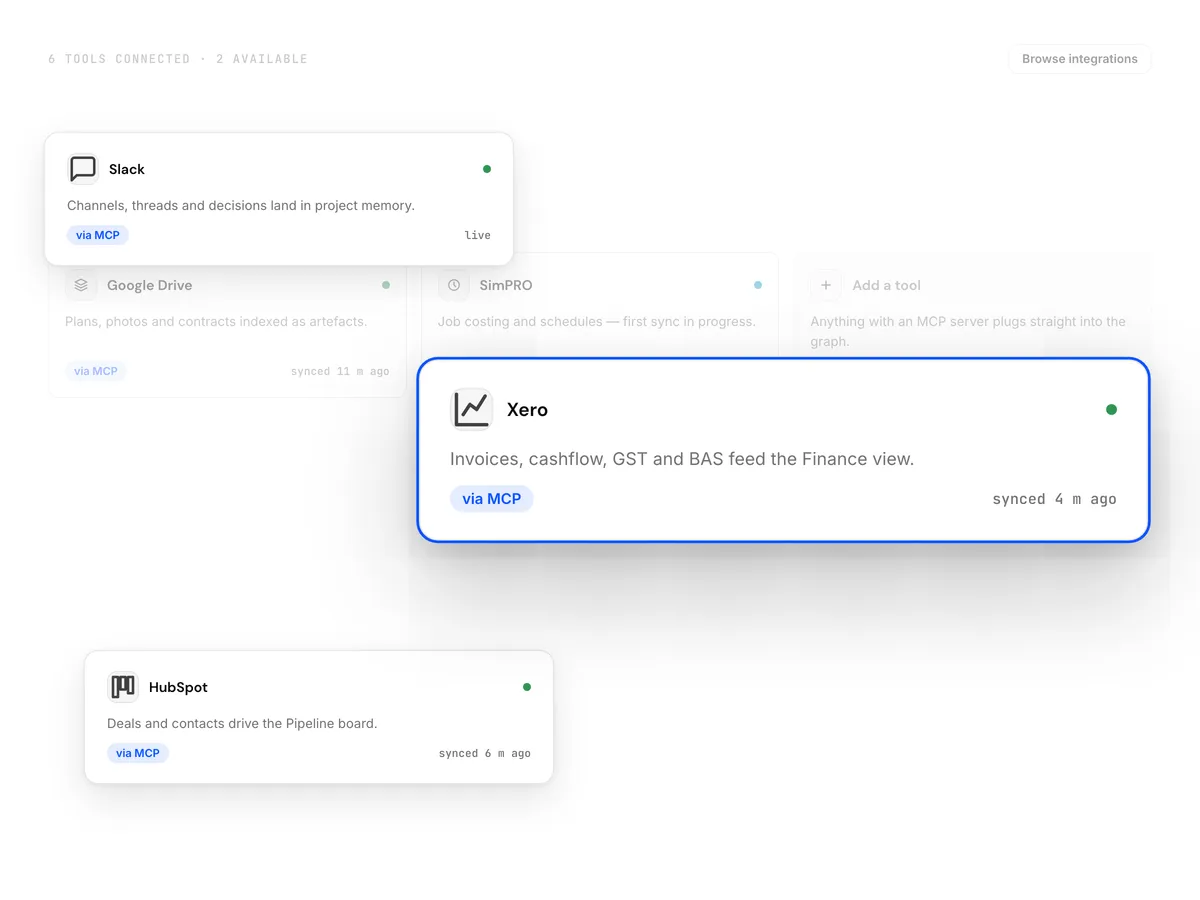Click 'synced 6 m ago' on HubSpot card
Image resolution: width=1200 pixels, height=900 pixels.
(485, 753)
